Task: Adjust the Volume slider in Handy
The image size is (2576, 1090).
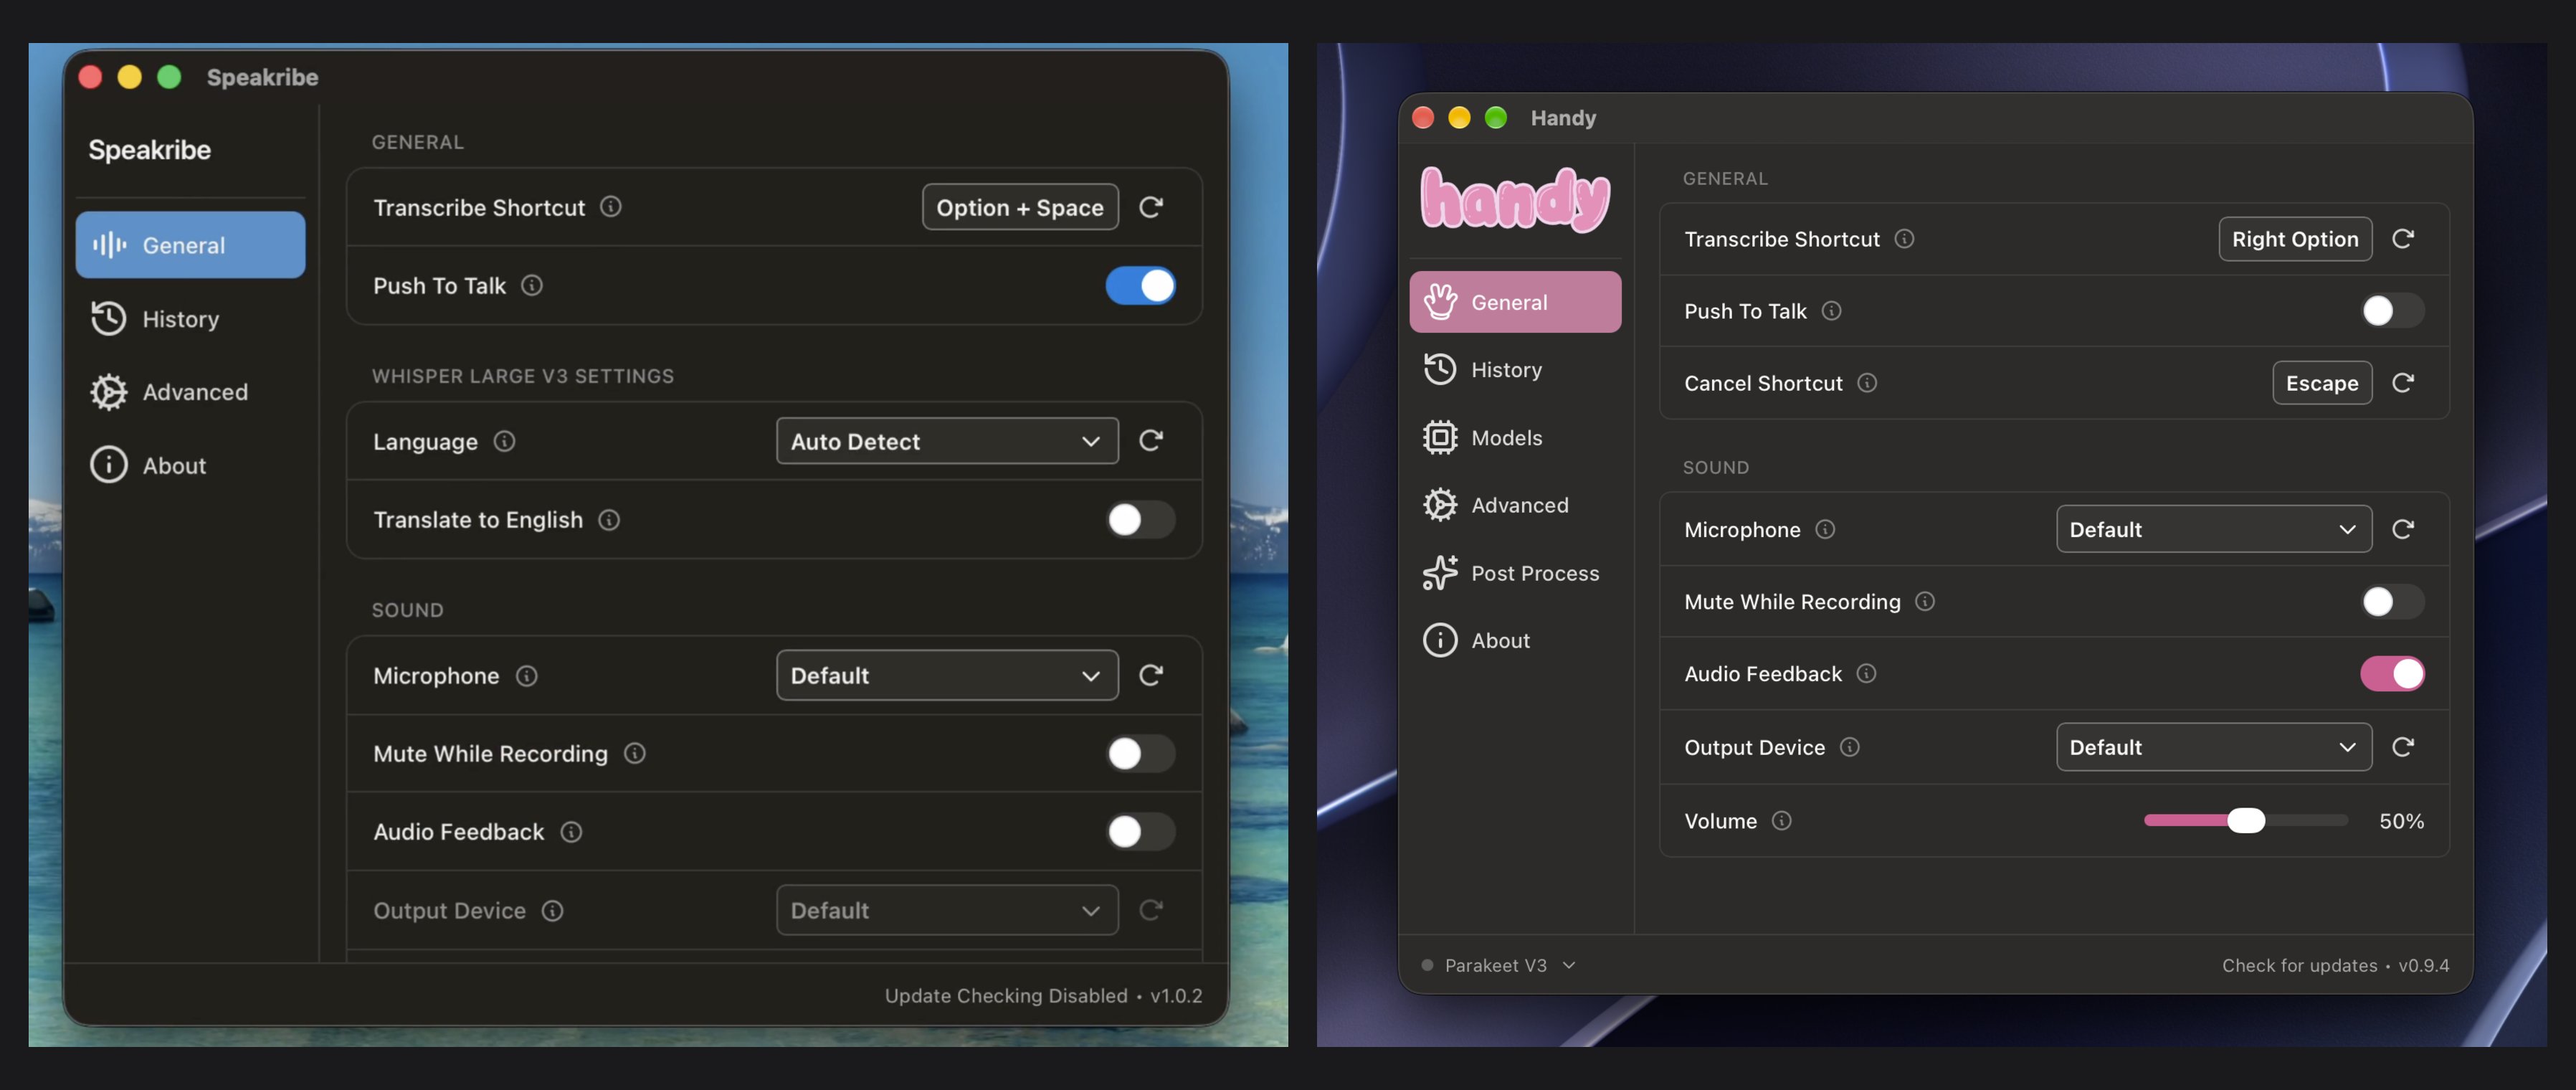Action: tap(2246, 821)
